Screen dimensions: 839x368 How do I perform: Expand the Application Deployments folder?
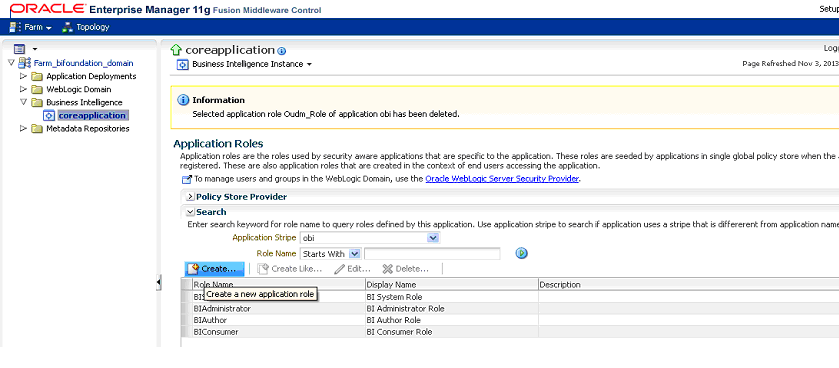pyautogui.click(x=23, y=76)
